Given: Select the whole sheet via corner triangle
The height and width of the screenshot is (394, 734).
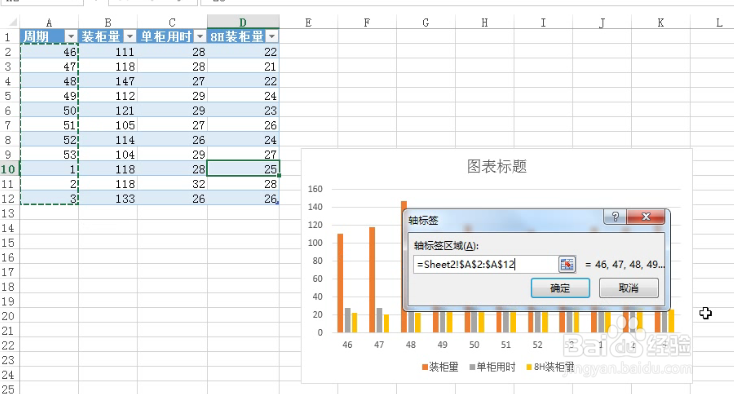Looking at the screenshot, I should (12, 22).
